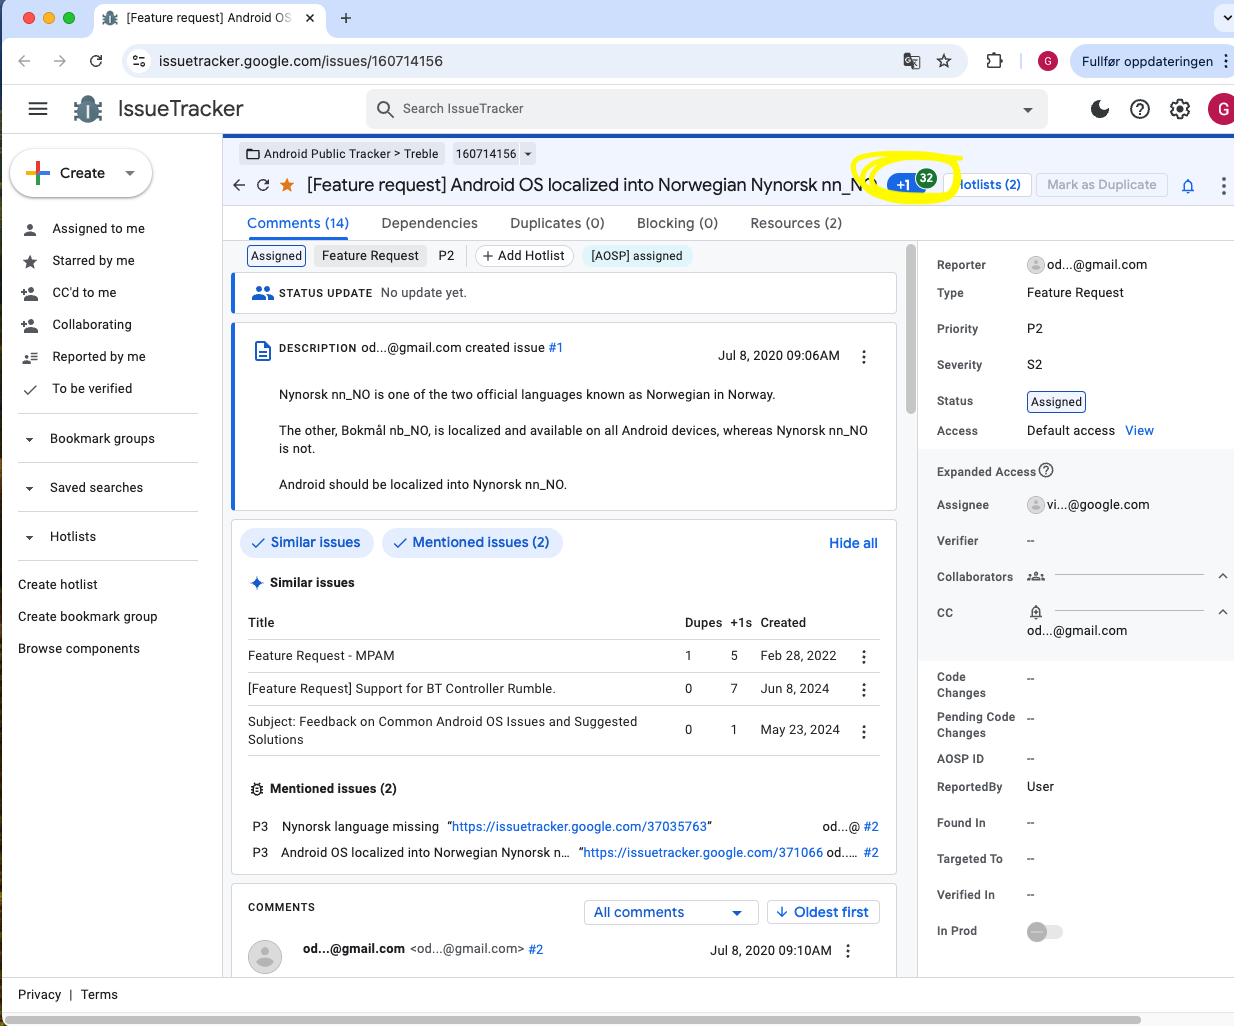Expand Saved searches section

pyautogui.click(x=29, y=488)
